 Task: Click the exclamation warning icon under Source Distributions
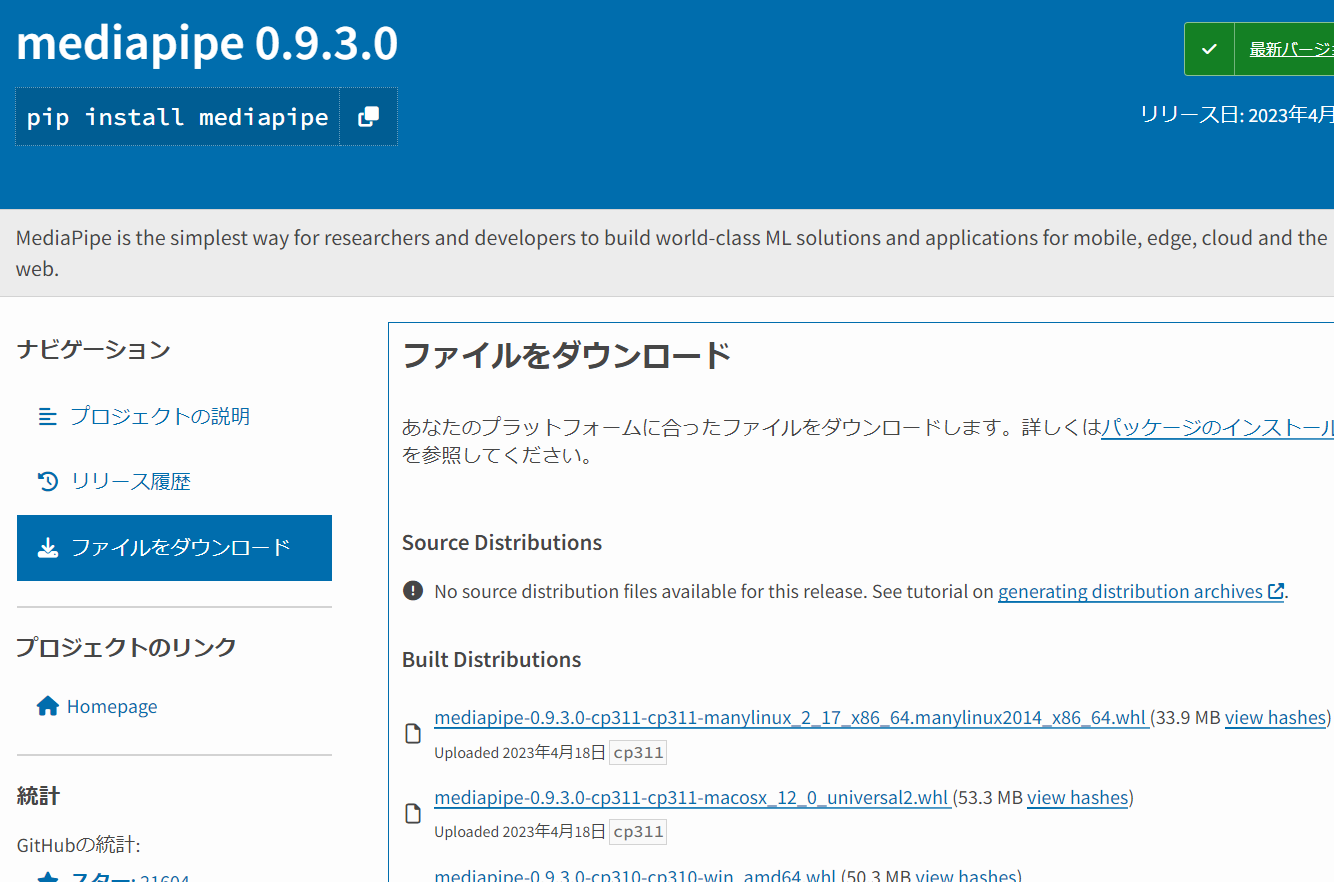click(x=413, y=591)
